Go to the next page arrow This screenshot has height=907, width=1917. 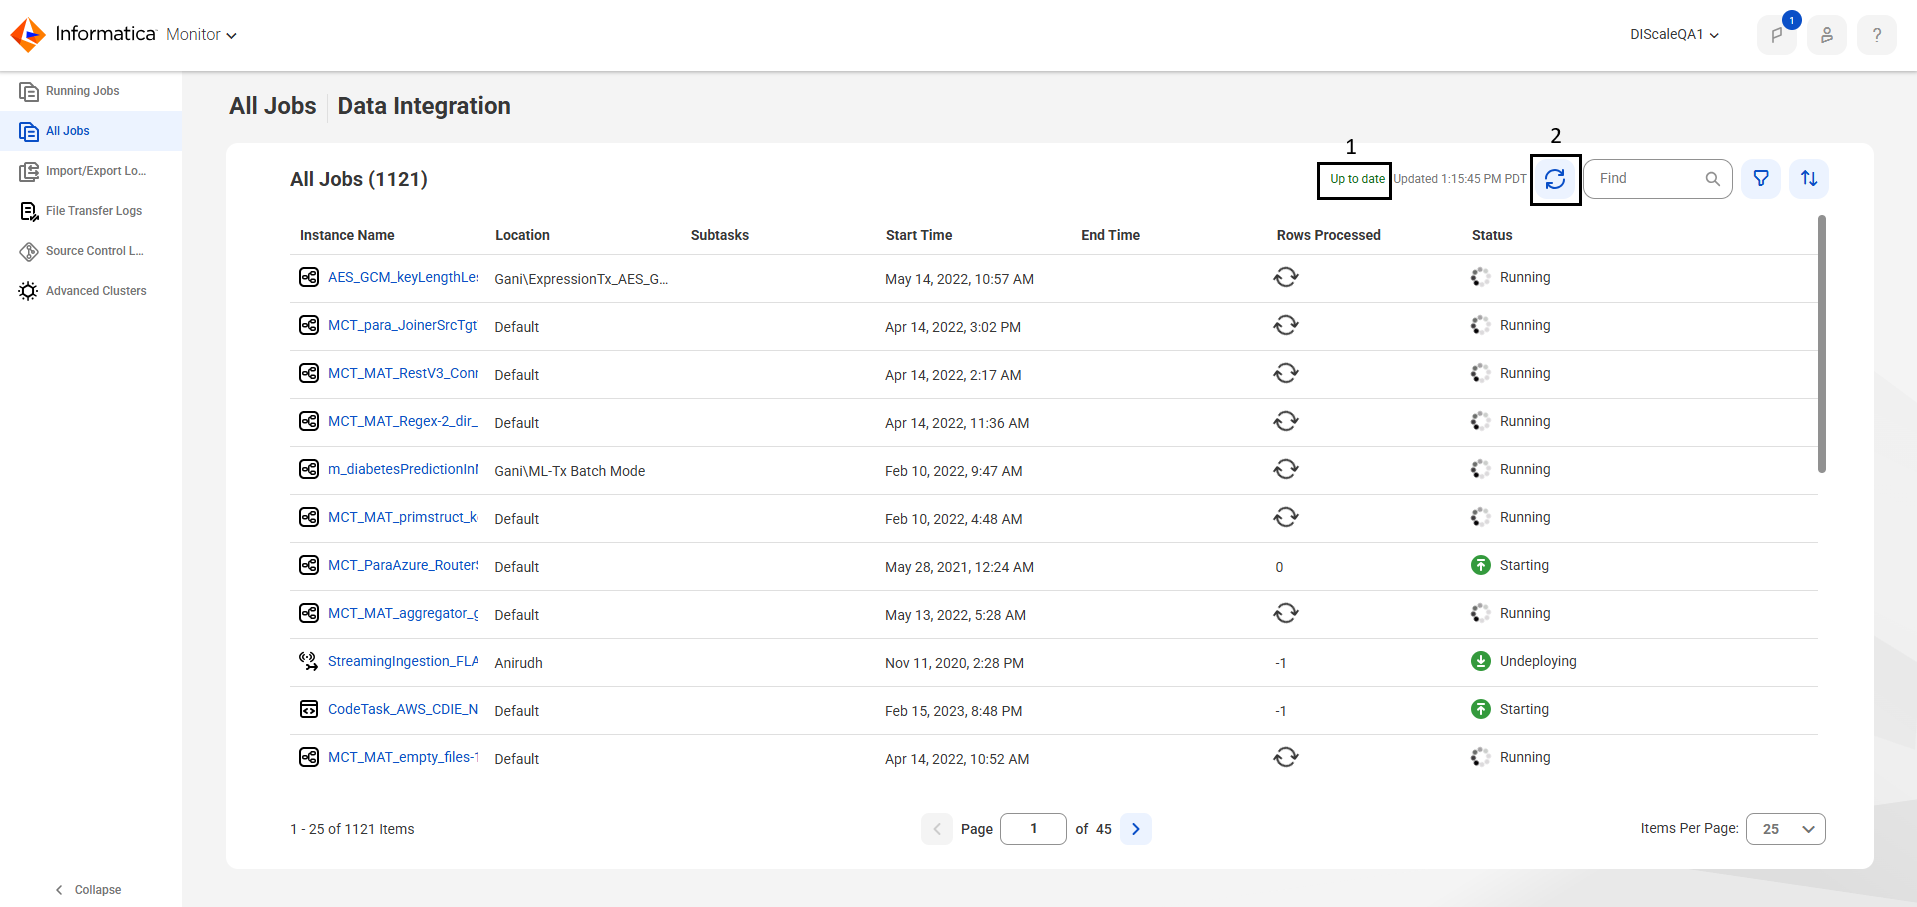[1136, 829]
